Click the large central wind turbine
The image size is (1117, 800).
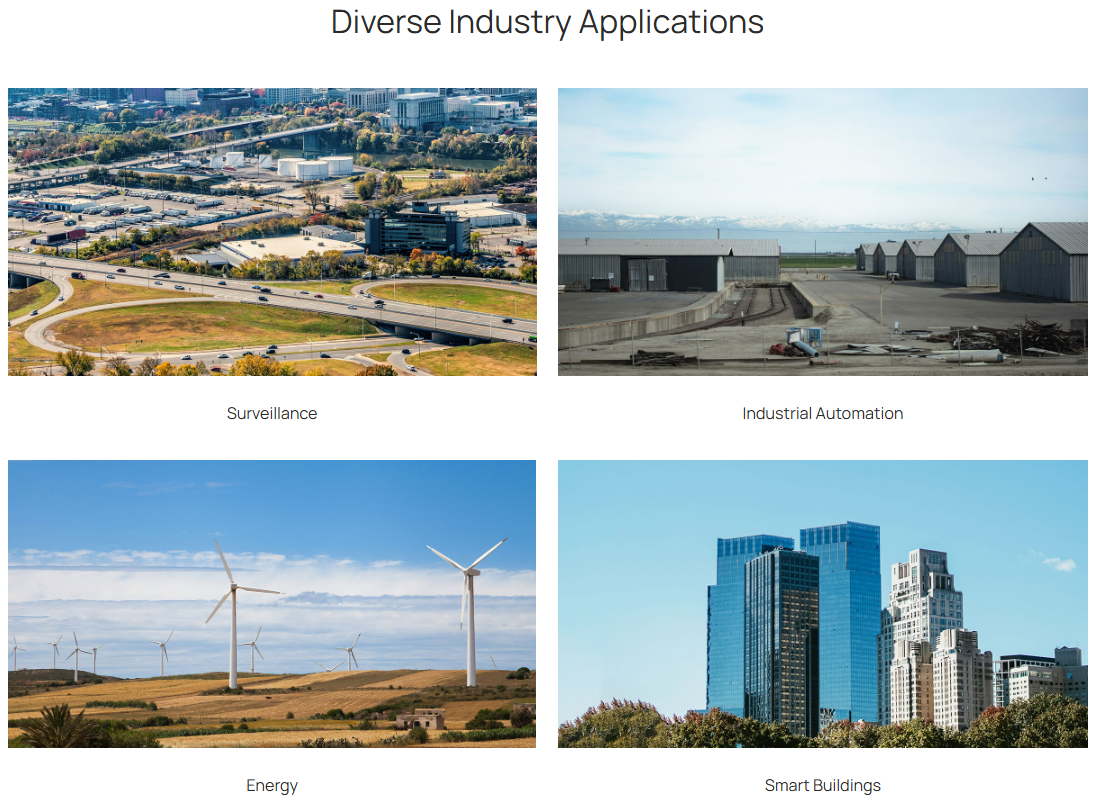point(233,620)
